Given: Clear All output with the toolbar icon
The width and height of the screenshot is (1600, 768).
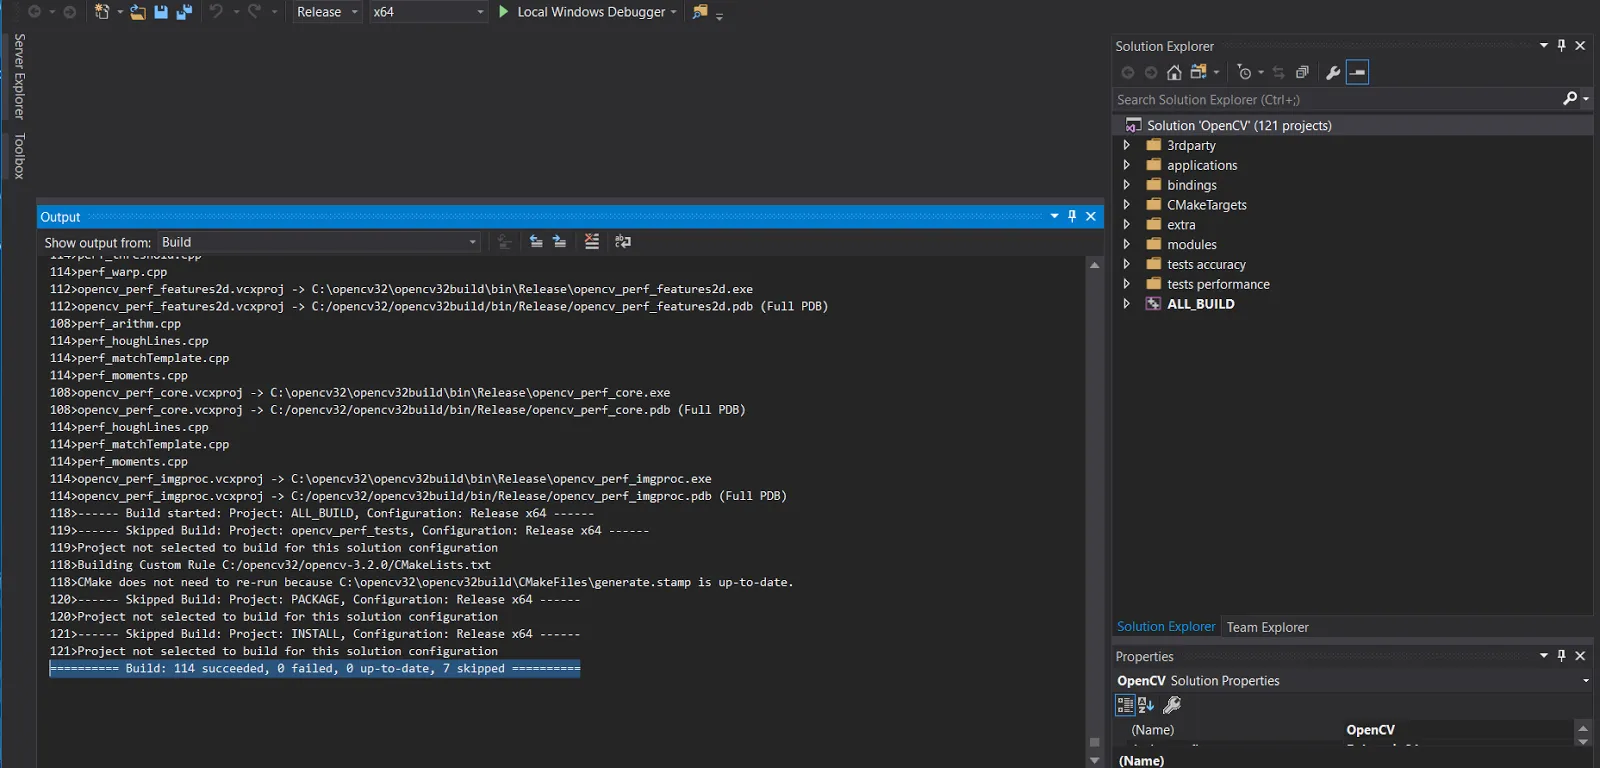Looking at the screenshot, I should (x=592, y=242).
